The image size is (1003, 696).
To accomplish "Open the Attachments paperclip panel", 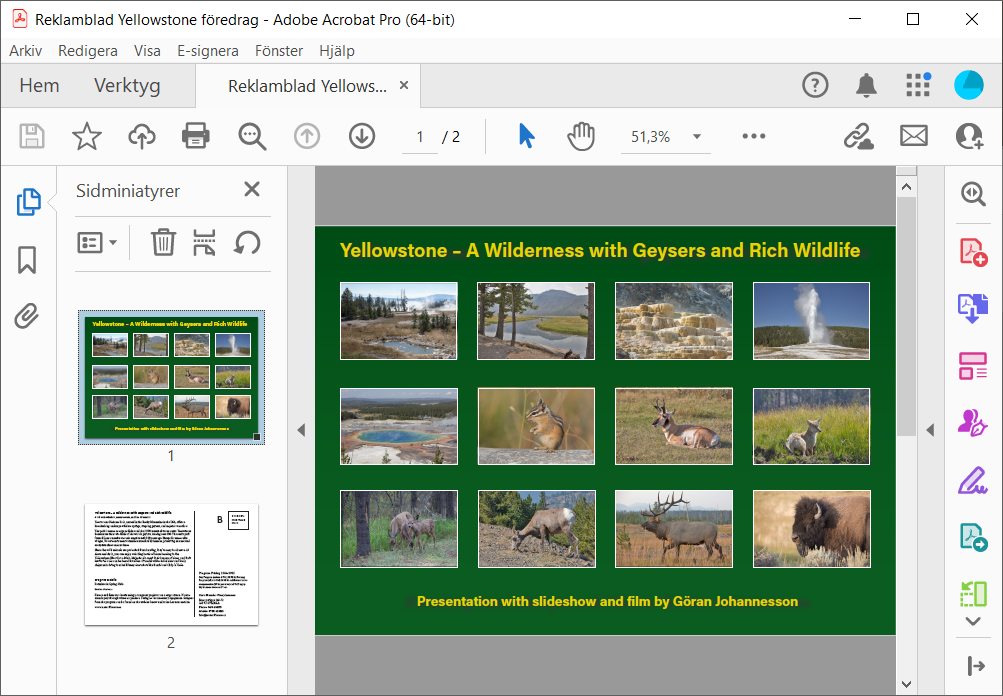I will [27, 317].
